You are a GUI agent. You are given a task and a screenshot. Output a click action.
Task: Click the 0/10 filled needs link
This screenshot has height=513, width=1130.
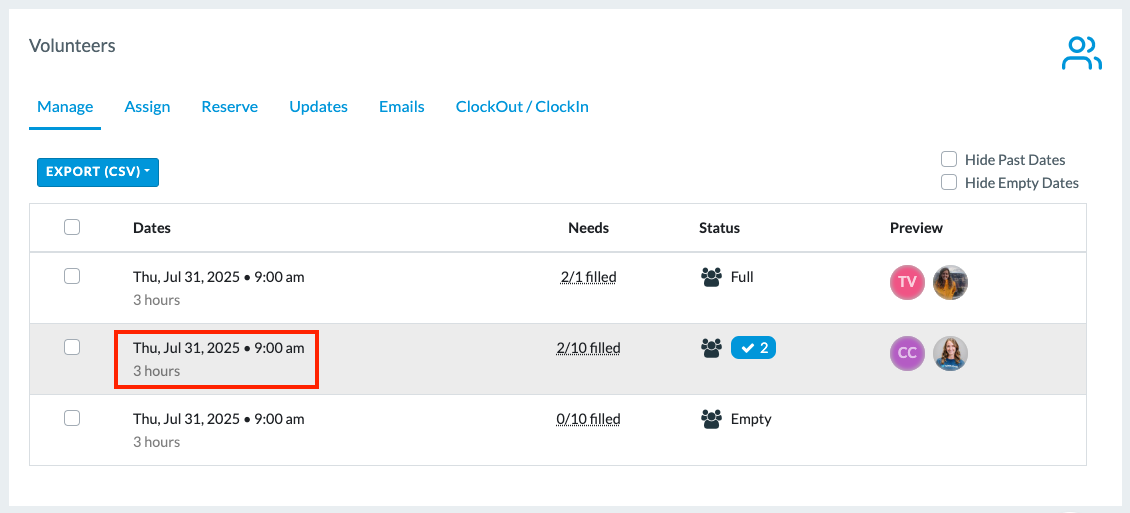pos(589,419)
